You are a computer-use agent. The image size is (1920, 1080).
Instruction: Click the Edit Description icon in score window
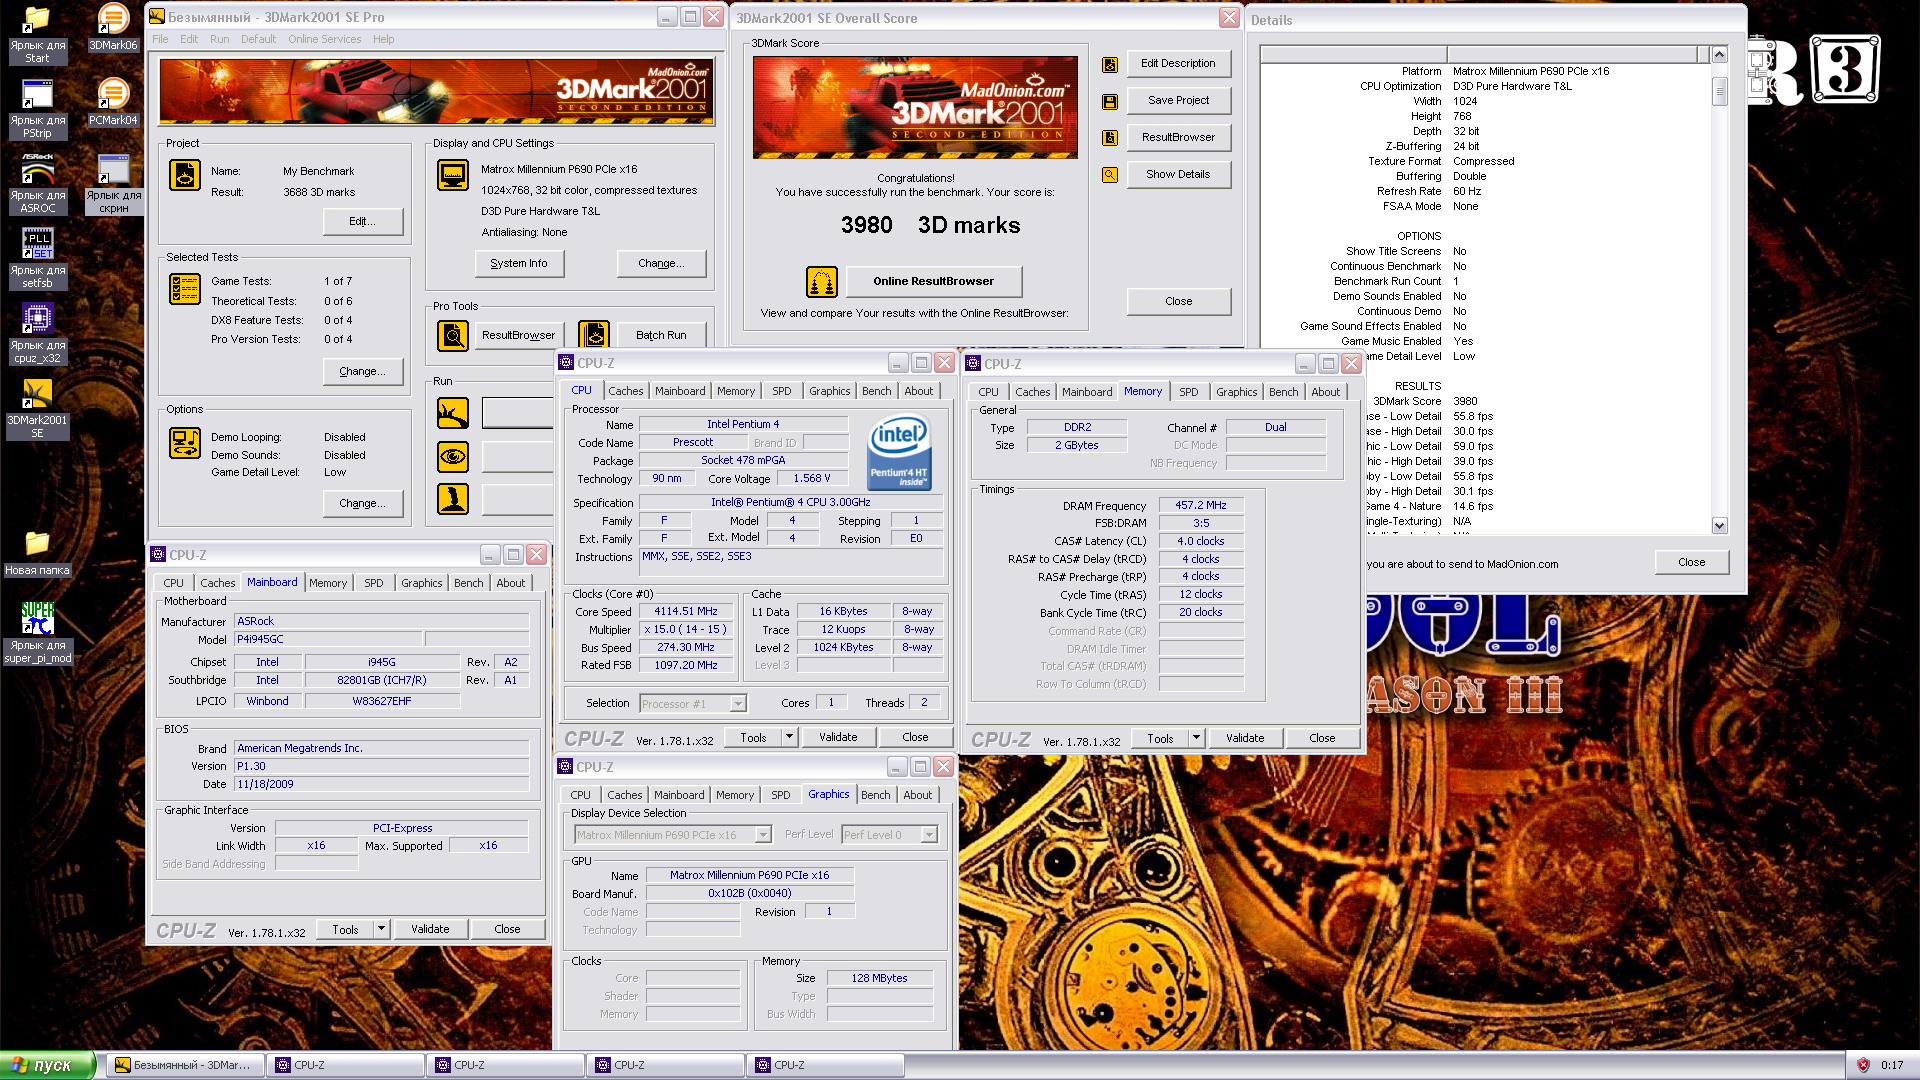[x=1110, y=64]
